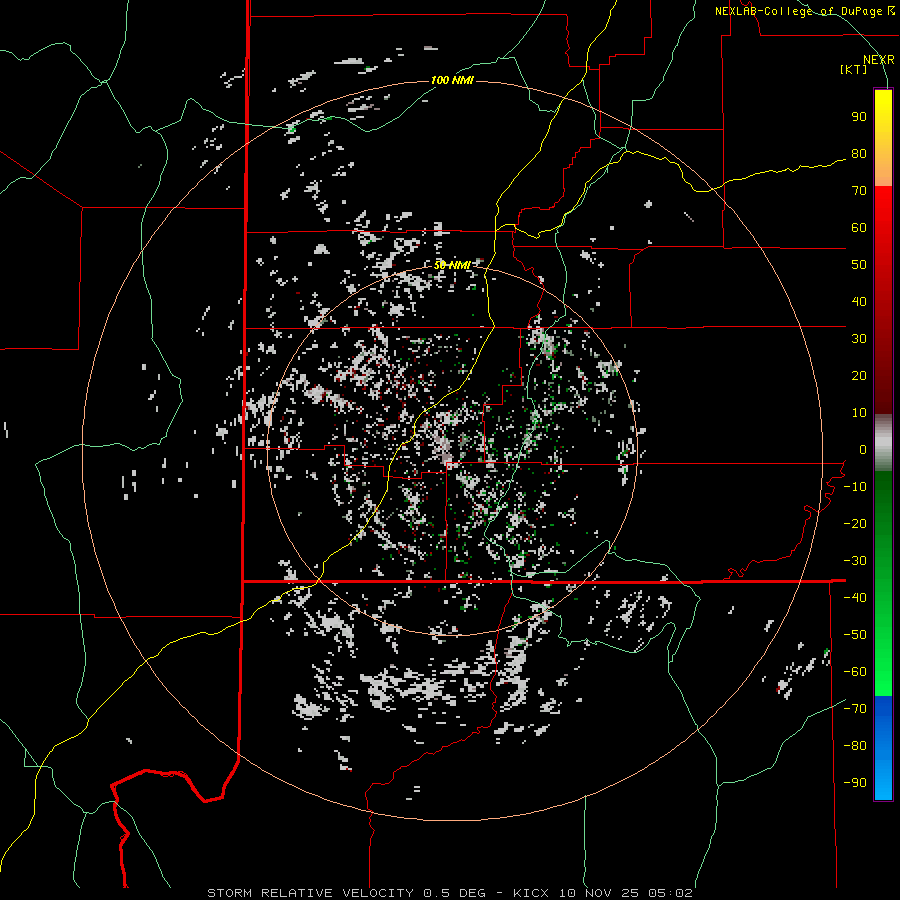
Task: Click the -70 scale label
Action: pyautogui.click(x=855, y=709)
